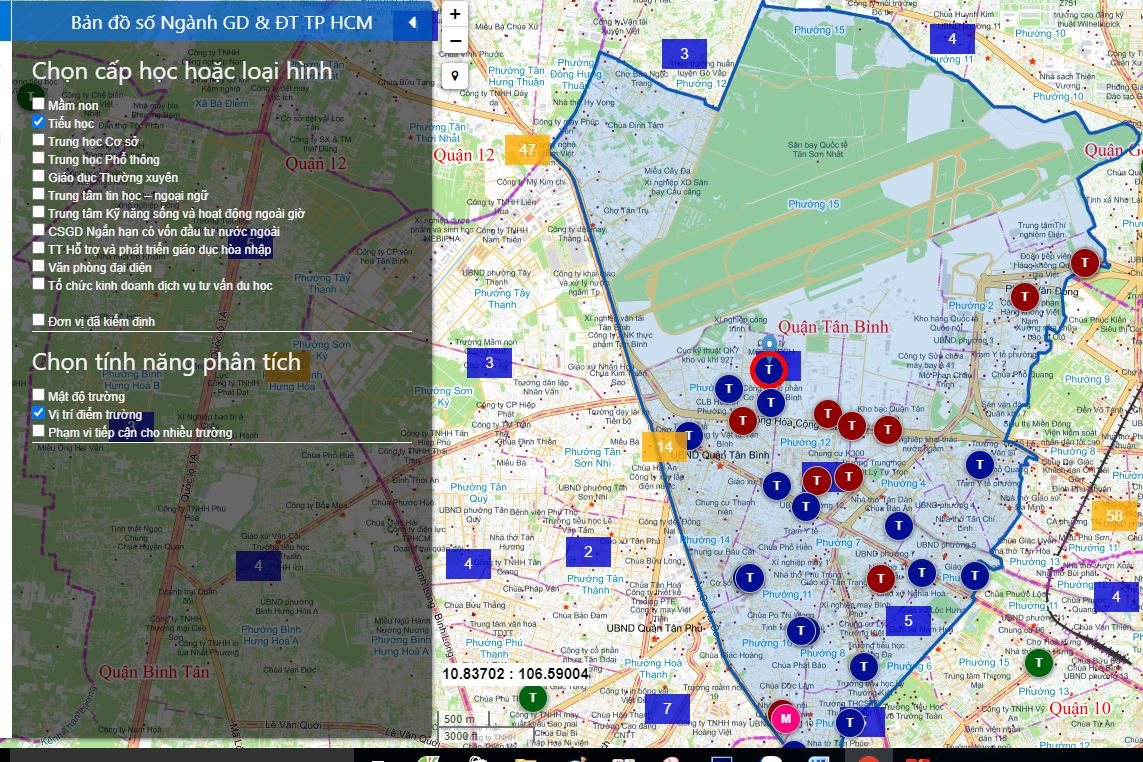
Task: Select the red-circled school marker
Action: [x=768, y=370]
